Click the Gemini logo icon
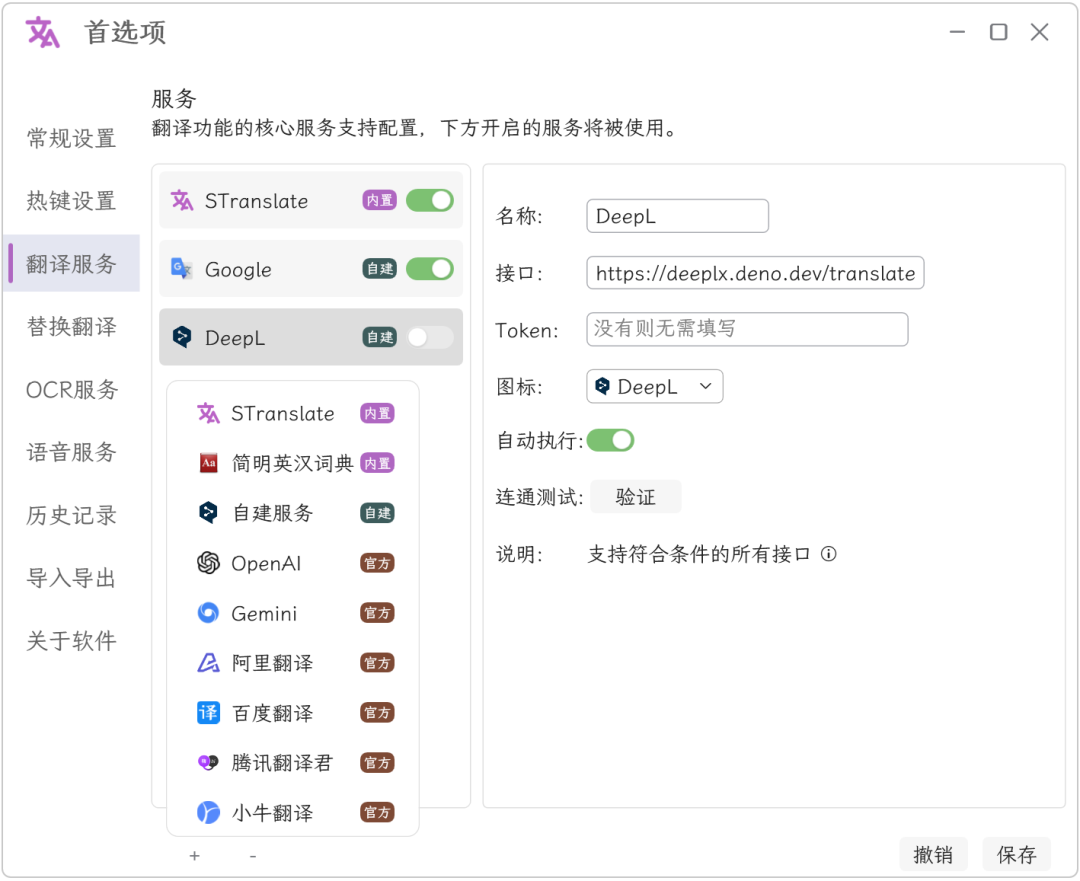Screen dimensions: 1080x881 [208, 612]
